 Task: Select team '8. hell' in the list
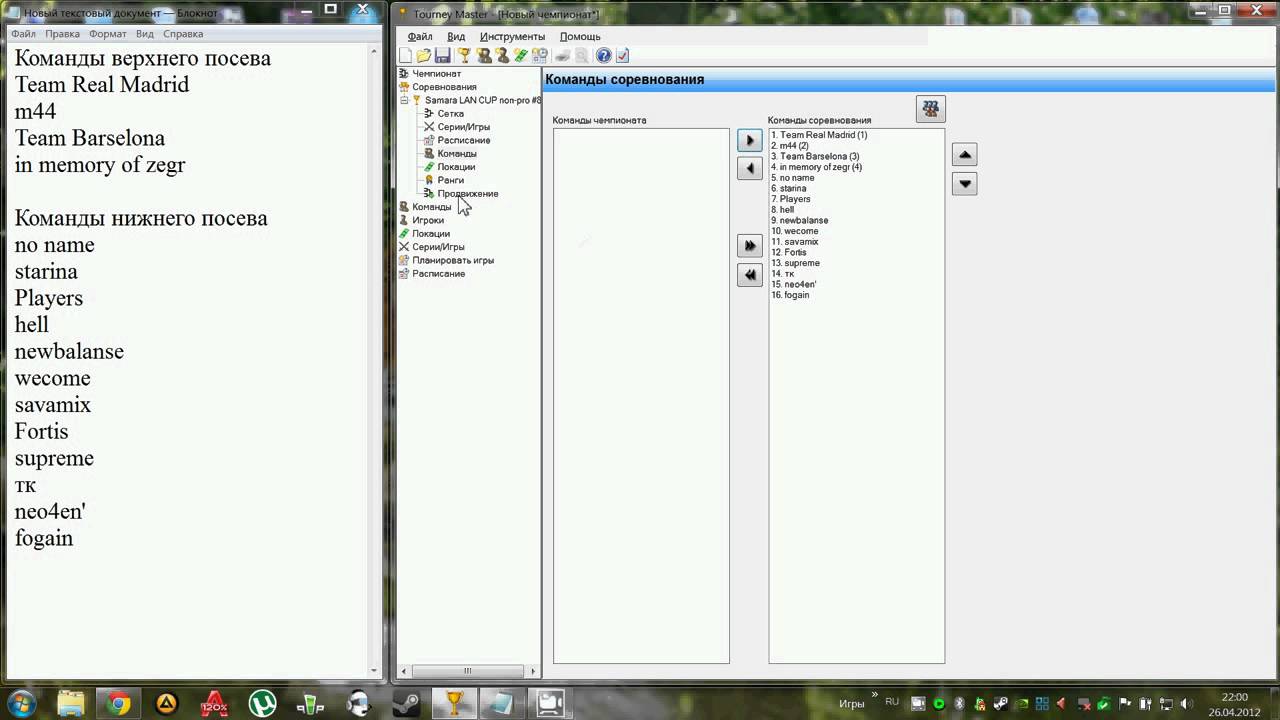[782, 210]
